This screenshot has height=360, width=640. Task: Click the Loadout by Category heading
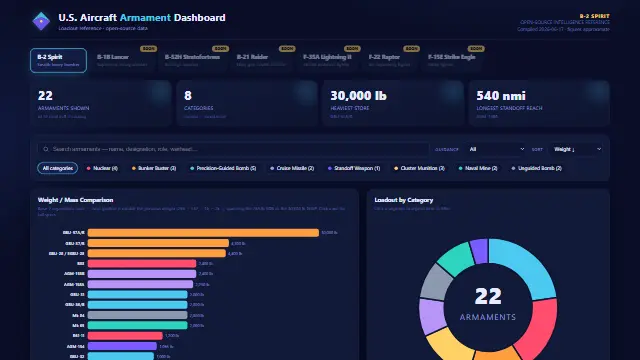pos(404,200)
